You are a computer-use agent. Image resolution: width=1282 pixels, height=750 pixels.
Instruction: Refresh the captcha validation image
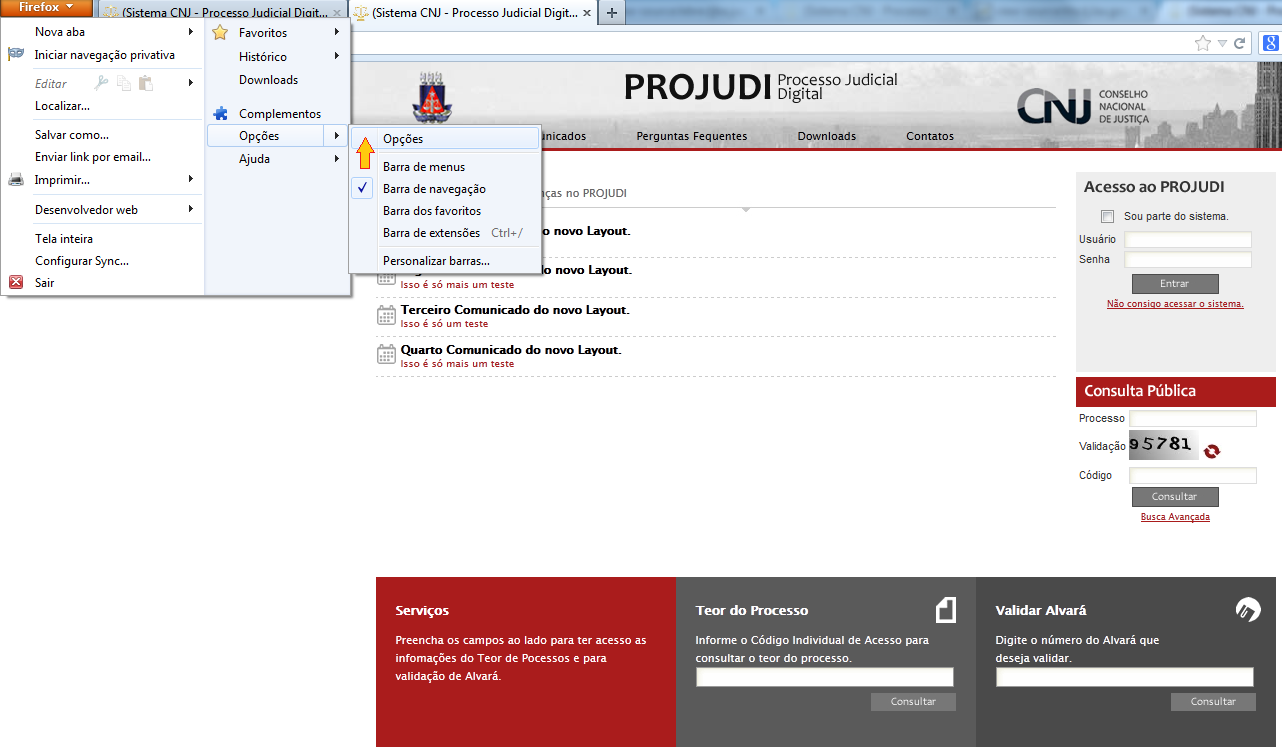pos(1212,451)
